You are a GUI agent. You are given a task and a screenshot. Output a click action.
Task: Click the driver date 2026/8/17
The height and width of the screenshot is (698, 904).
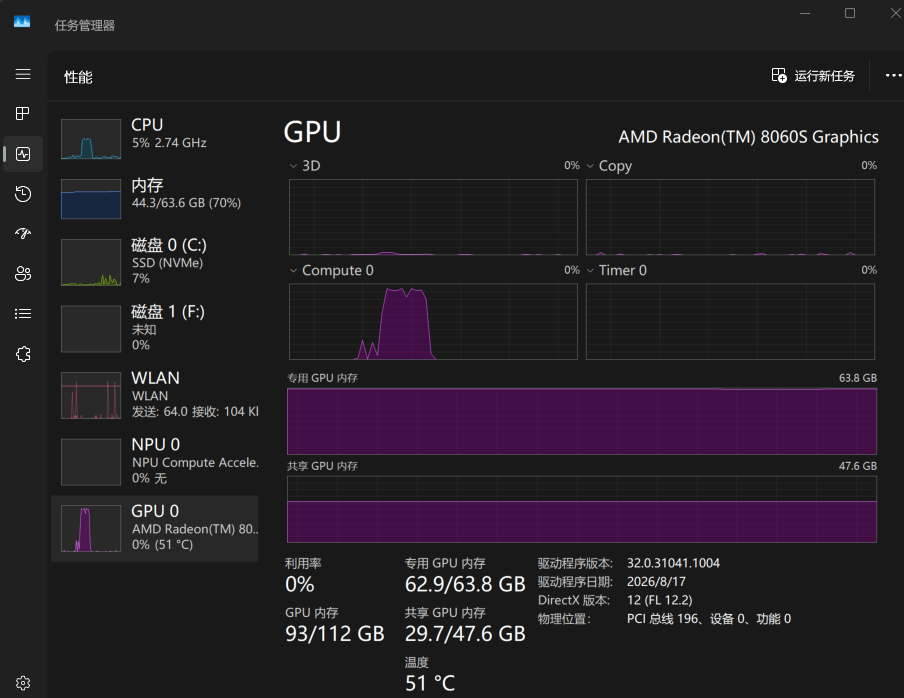pyautogui.click(x=656, y=582)
